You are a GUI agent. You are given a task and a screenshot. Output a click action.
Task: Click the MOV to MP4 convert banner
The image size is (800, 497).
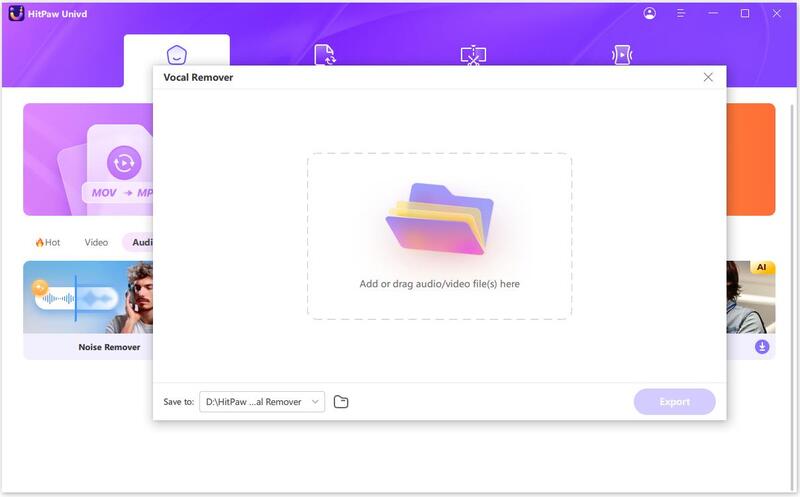[x=88, y=159]
